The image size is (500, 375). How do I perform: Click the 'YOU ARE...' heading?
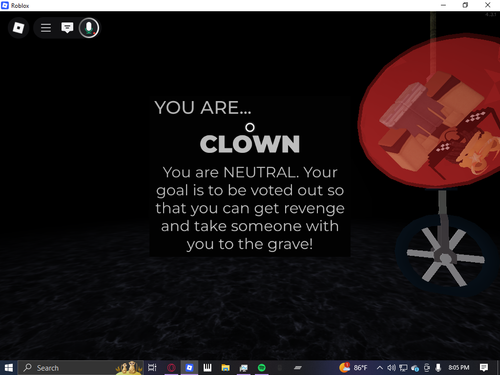(203, 108)
